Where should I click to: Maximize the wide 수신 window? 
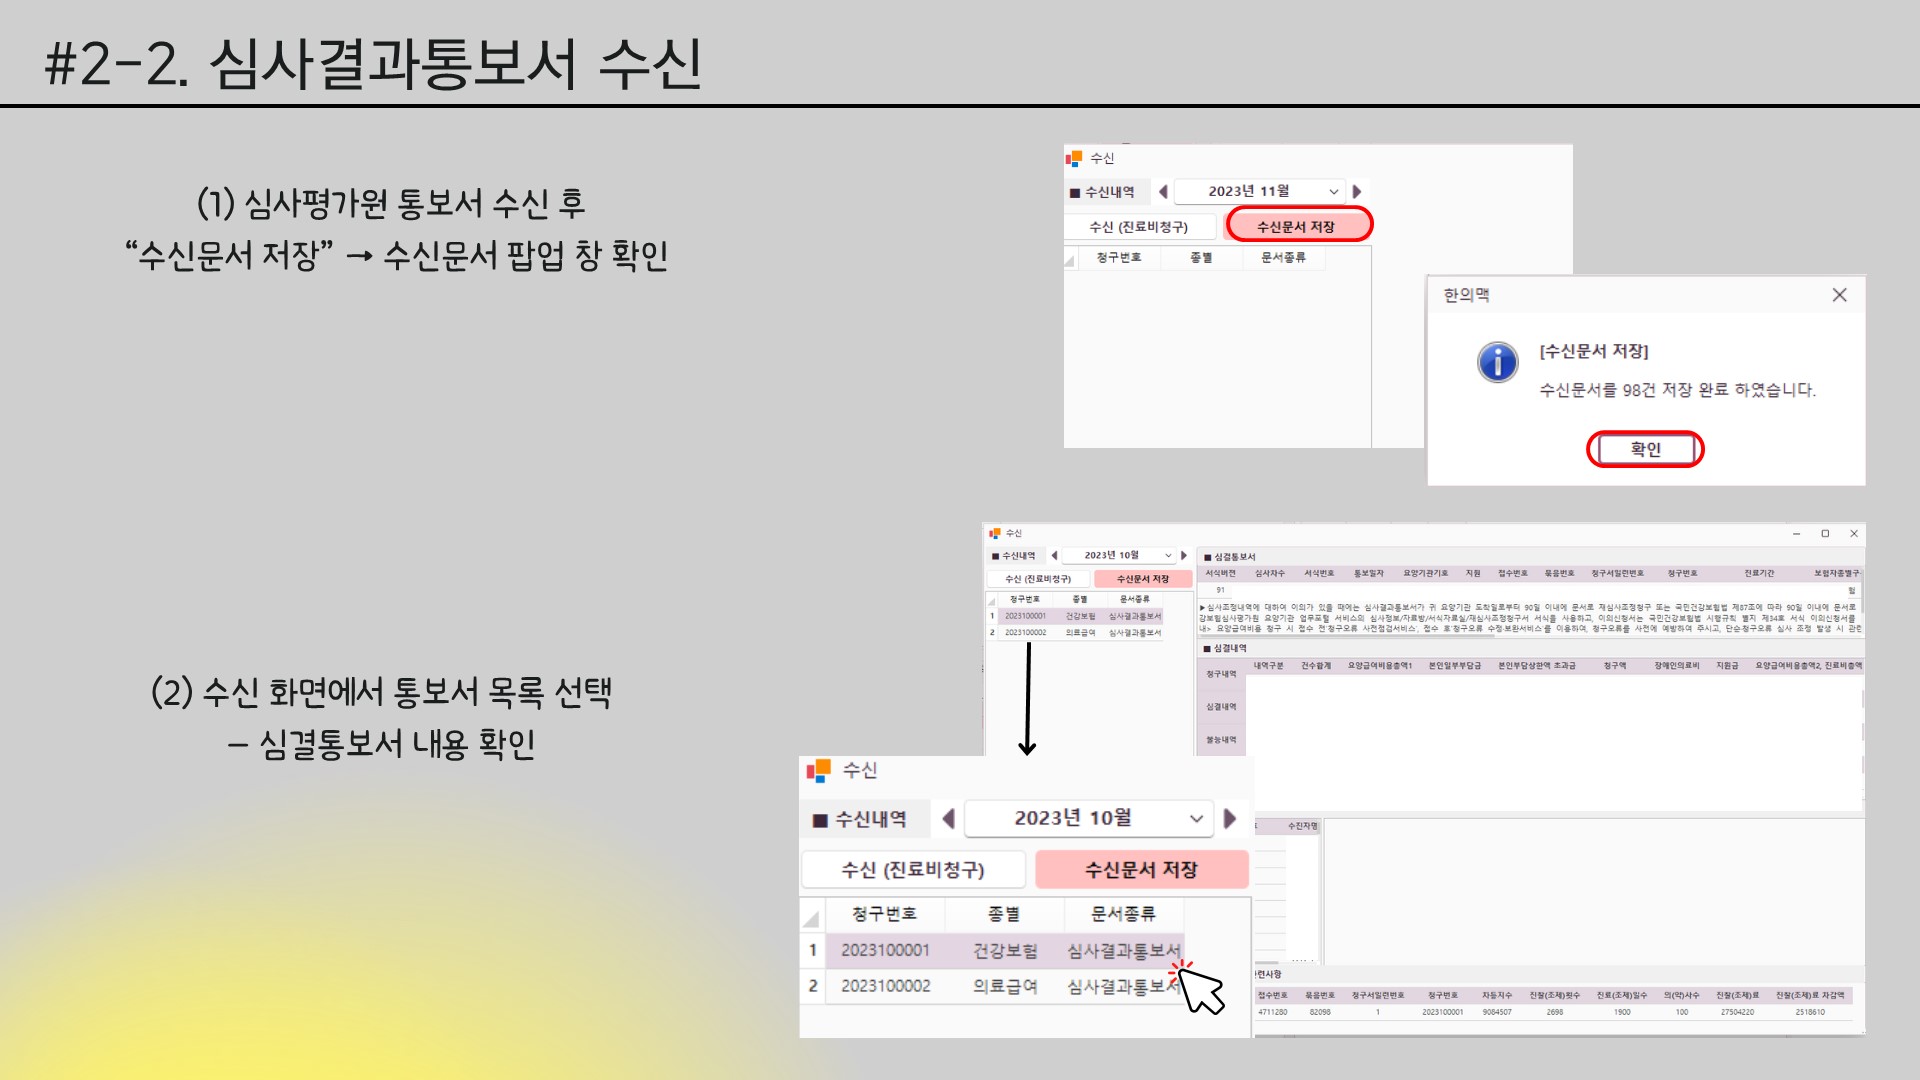(1825, 534)
